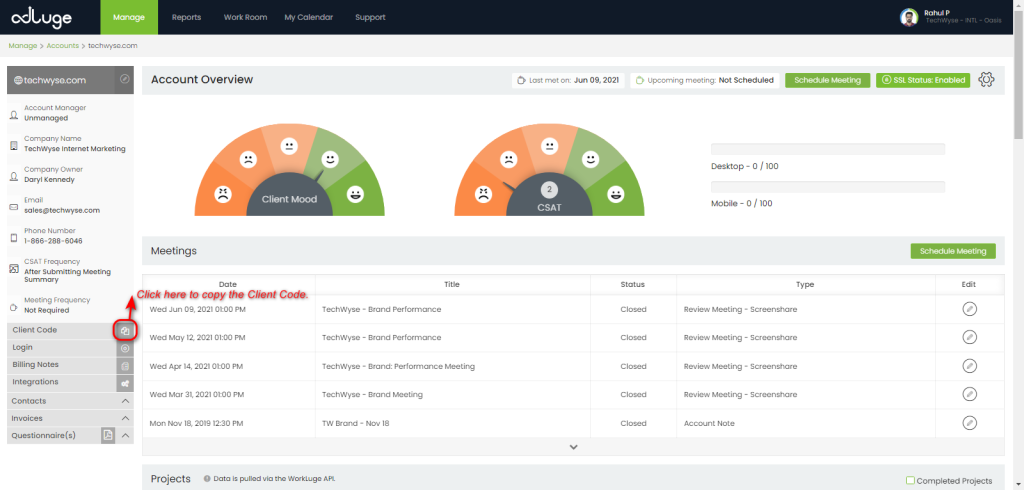The height and width of the screenshot is (490, 1024).
Task: Click the SSL Status: Enabled button
Action: [923, 80]
